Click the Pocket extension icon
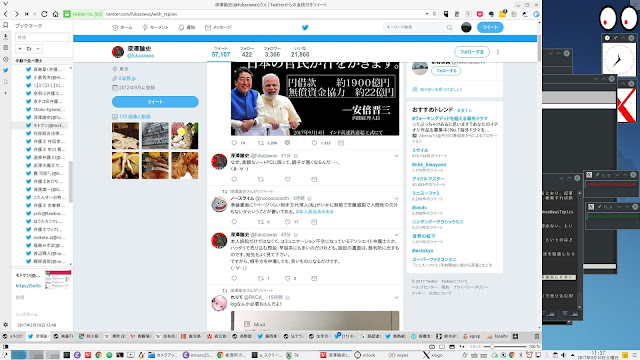Screen dimensions: 640x360 coord(480,14)
